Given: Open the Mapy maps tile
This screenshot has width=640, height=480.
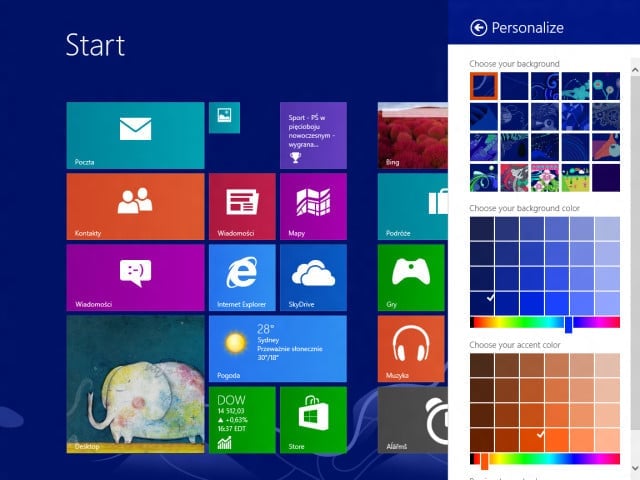Looking at the screenshot, I should 313,206.
